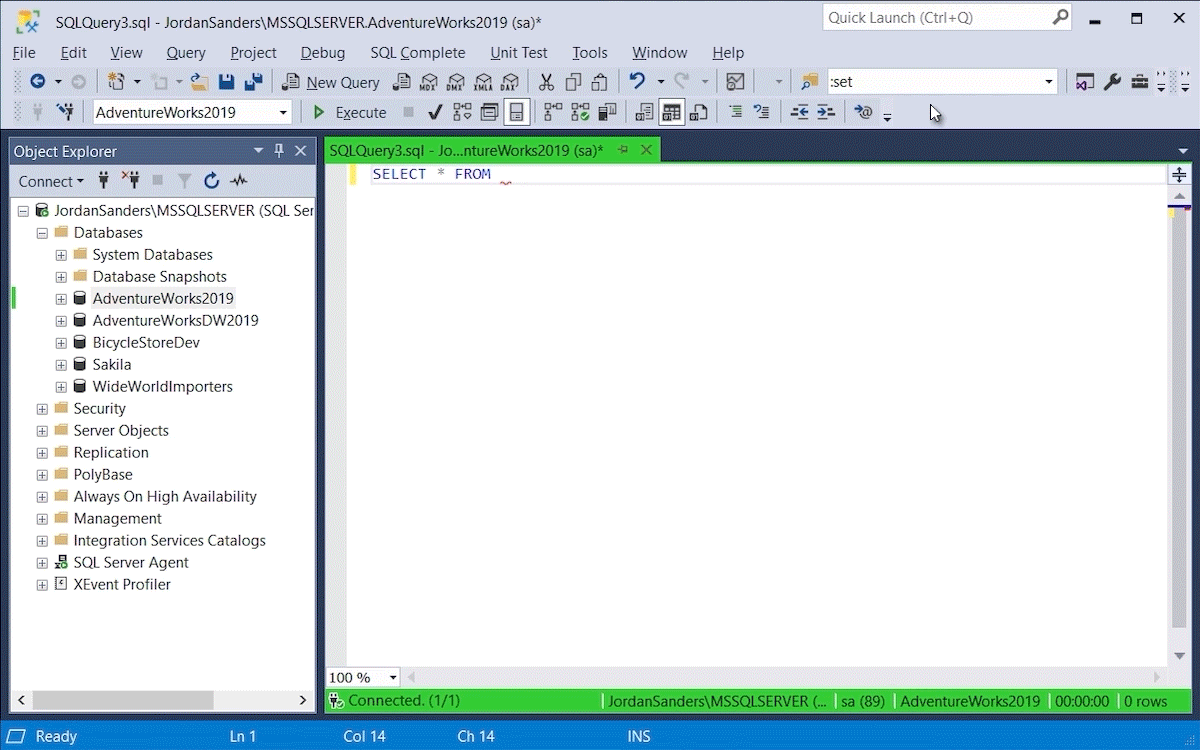Toggle Results to Grid mode
The image size is (1200, 750).
(671, 112)
